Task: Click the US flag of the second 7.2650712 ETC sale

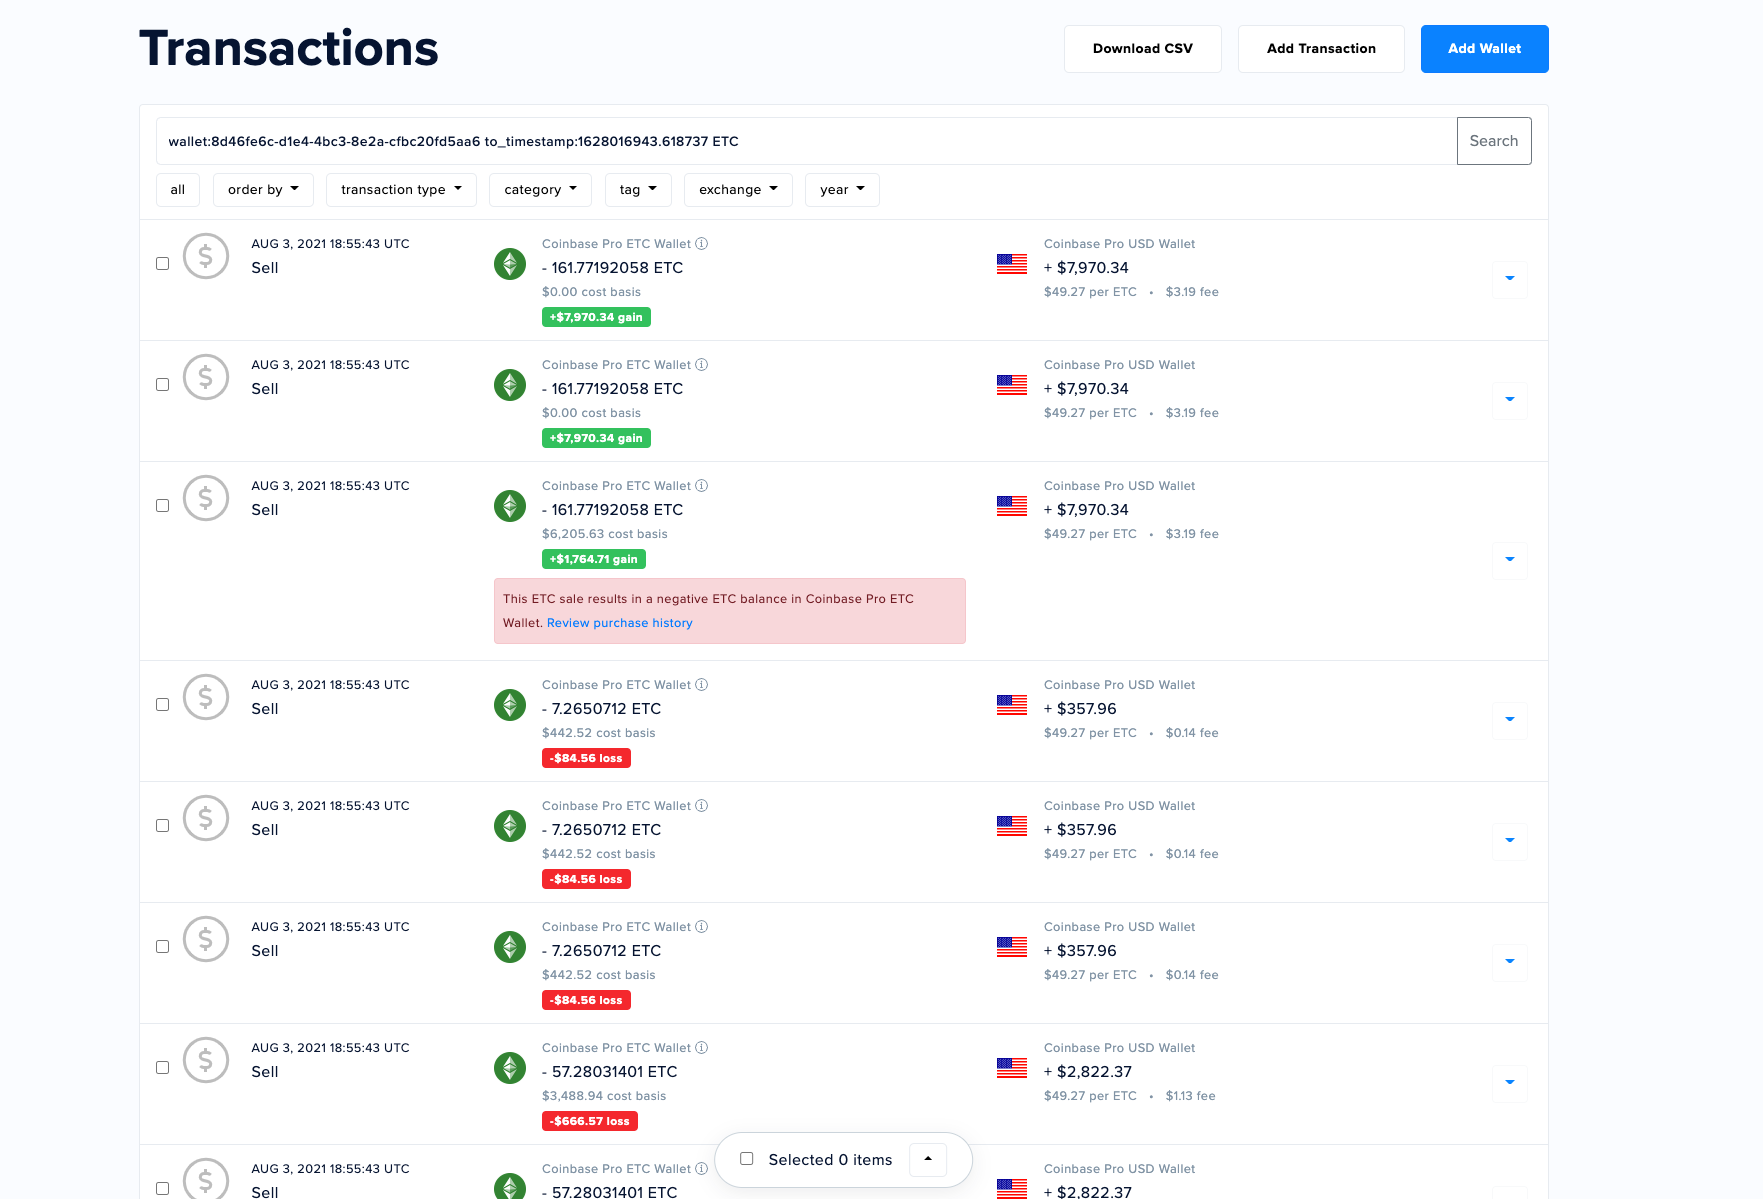Action: (1012, 826)
